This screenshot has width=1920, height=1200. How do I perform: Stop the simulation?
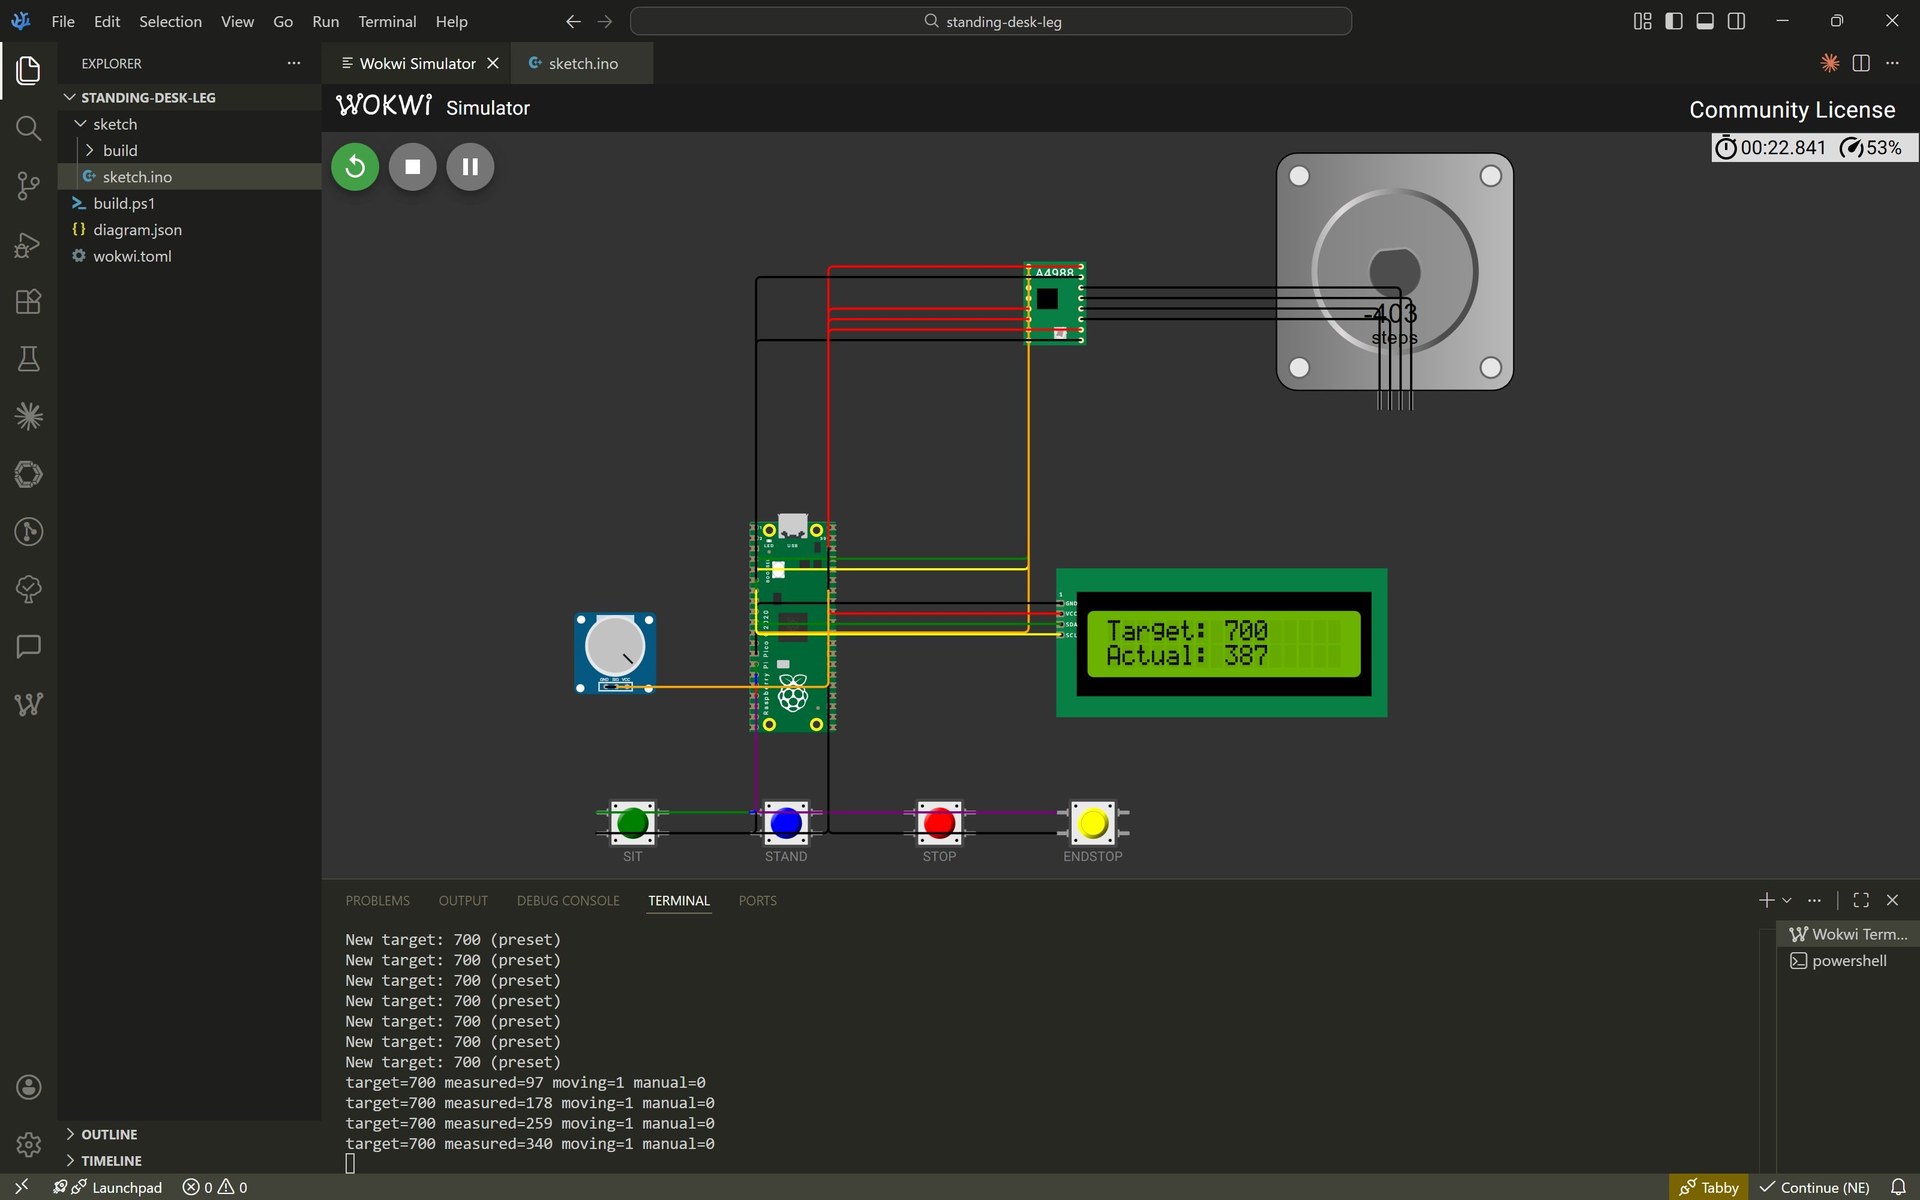pos(411,166)
